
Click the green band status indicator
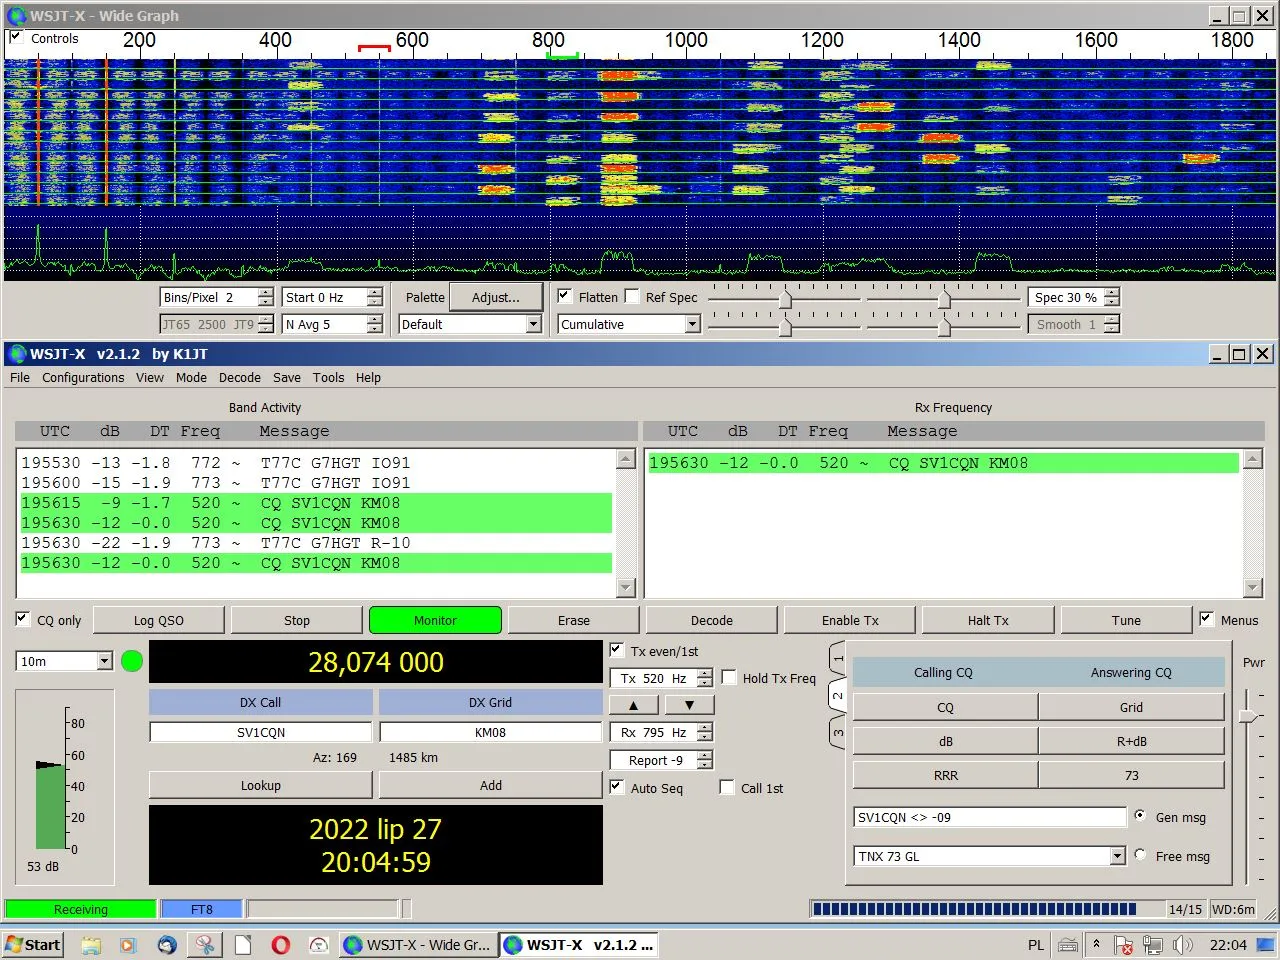click(132, 661)
